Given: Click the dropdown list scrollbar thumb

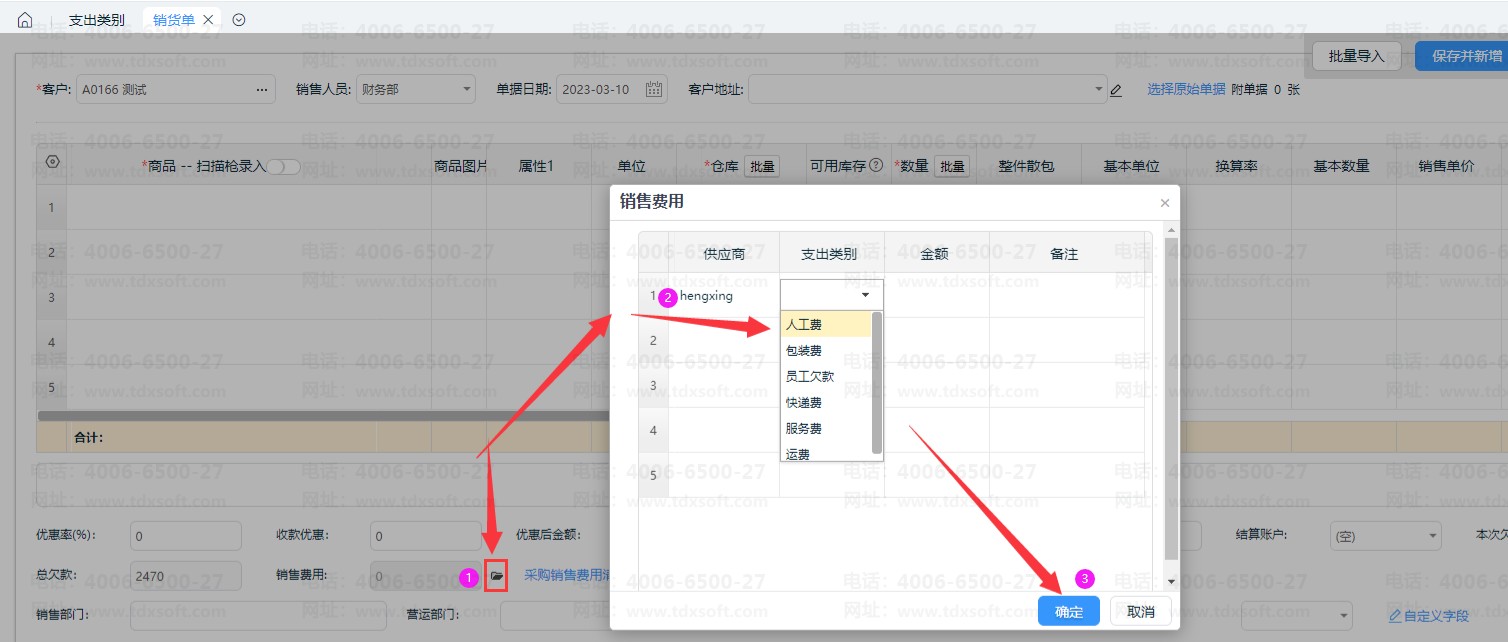Looking at the screenshot, I should coord(877,382).
